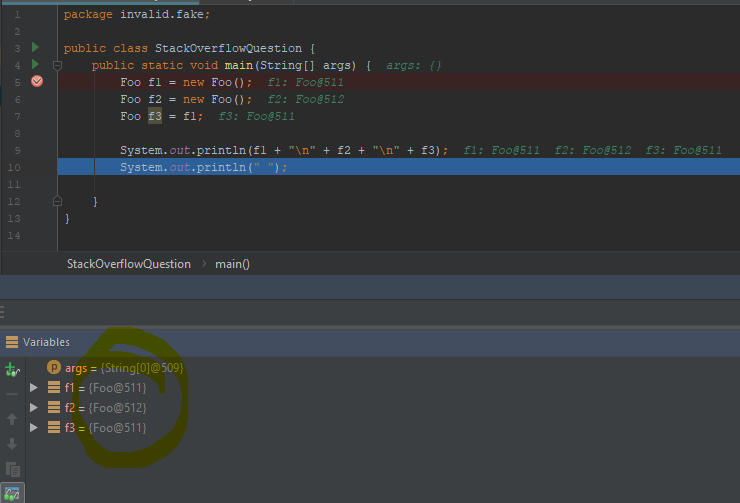Click the duplicate/copy icon in Variables sidebar
This screenshot has width=740, height=503.
(x=12, y=469)
